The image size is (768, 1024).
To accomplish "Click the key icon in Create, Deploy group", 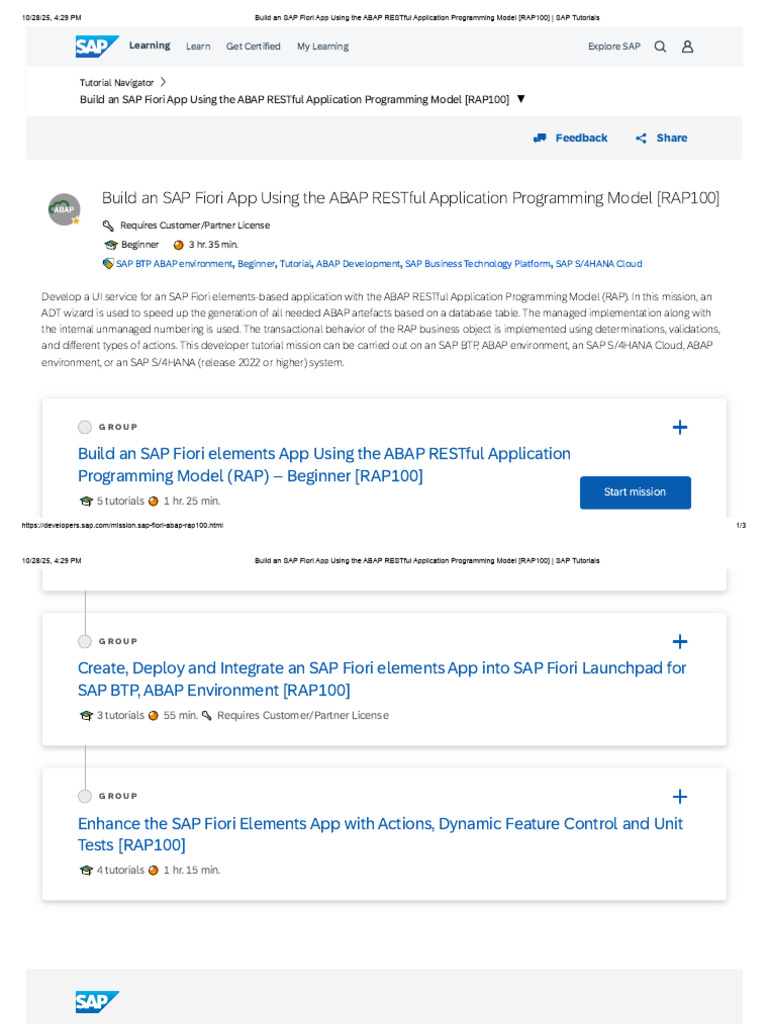I will coord(207,716).
